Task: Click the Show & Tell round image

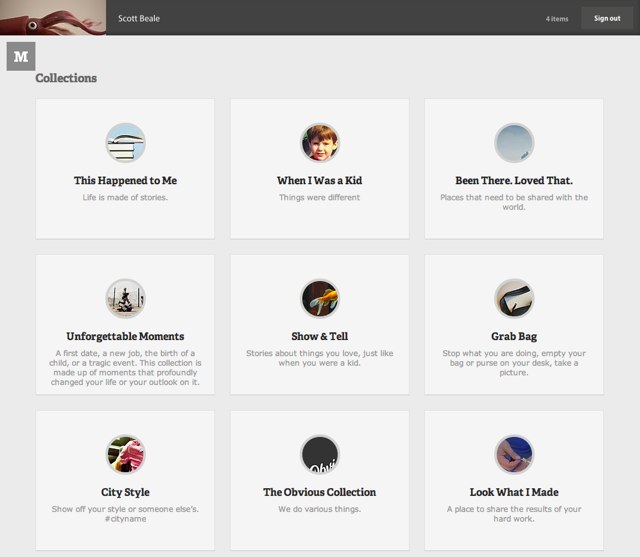Action: point(320,298)
